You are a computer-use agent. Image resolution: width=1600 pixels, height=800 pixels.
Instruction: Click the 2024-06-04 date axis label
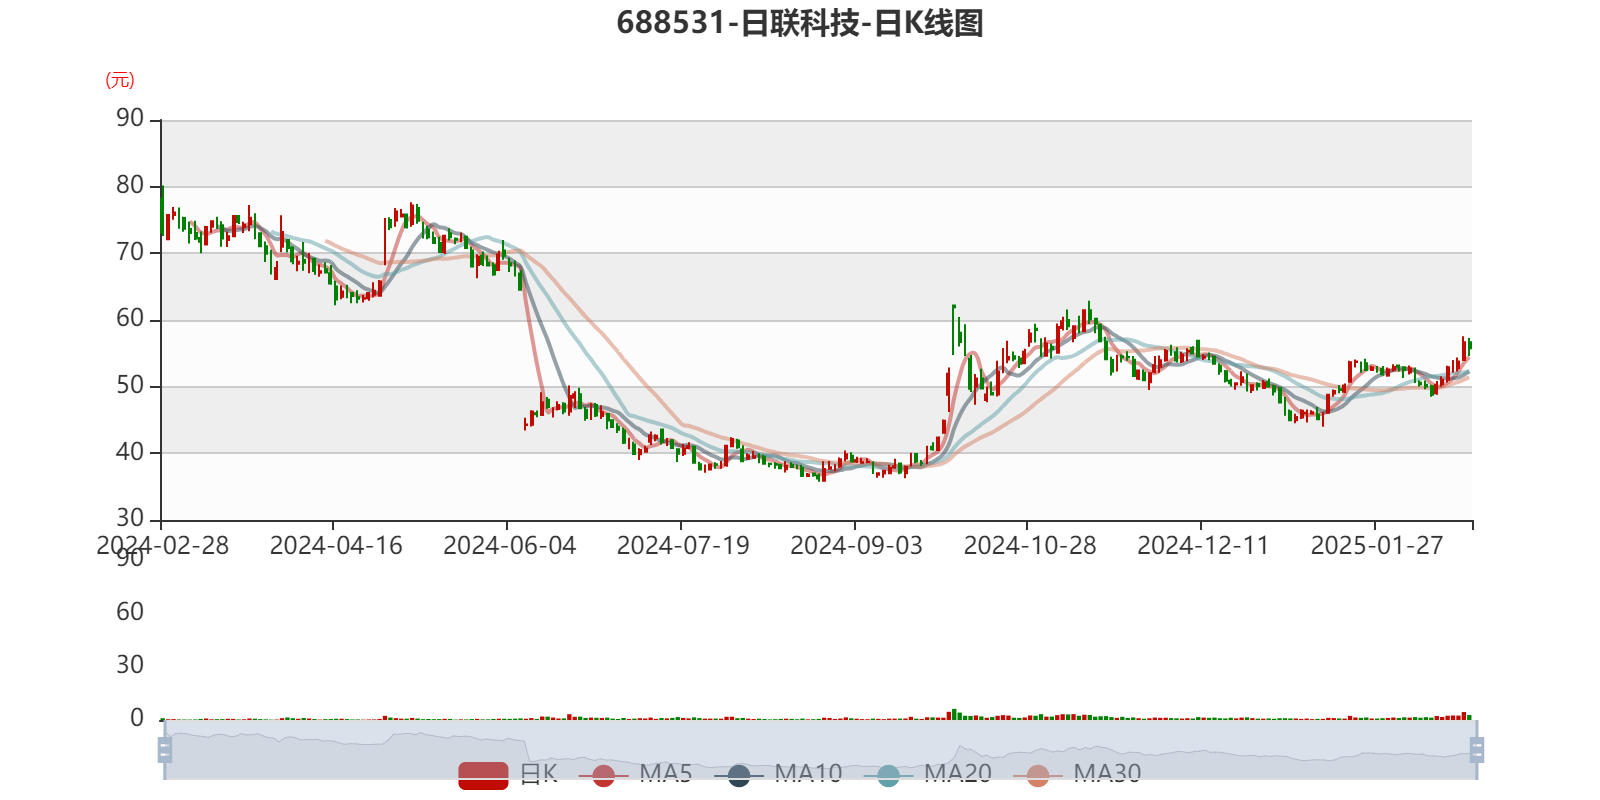[509, 545]
